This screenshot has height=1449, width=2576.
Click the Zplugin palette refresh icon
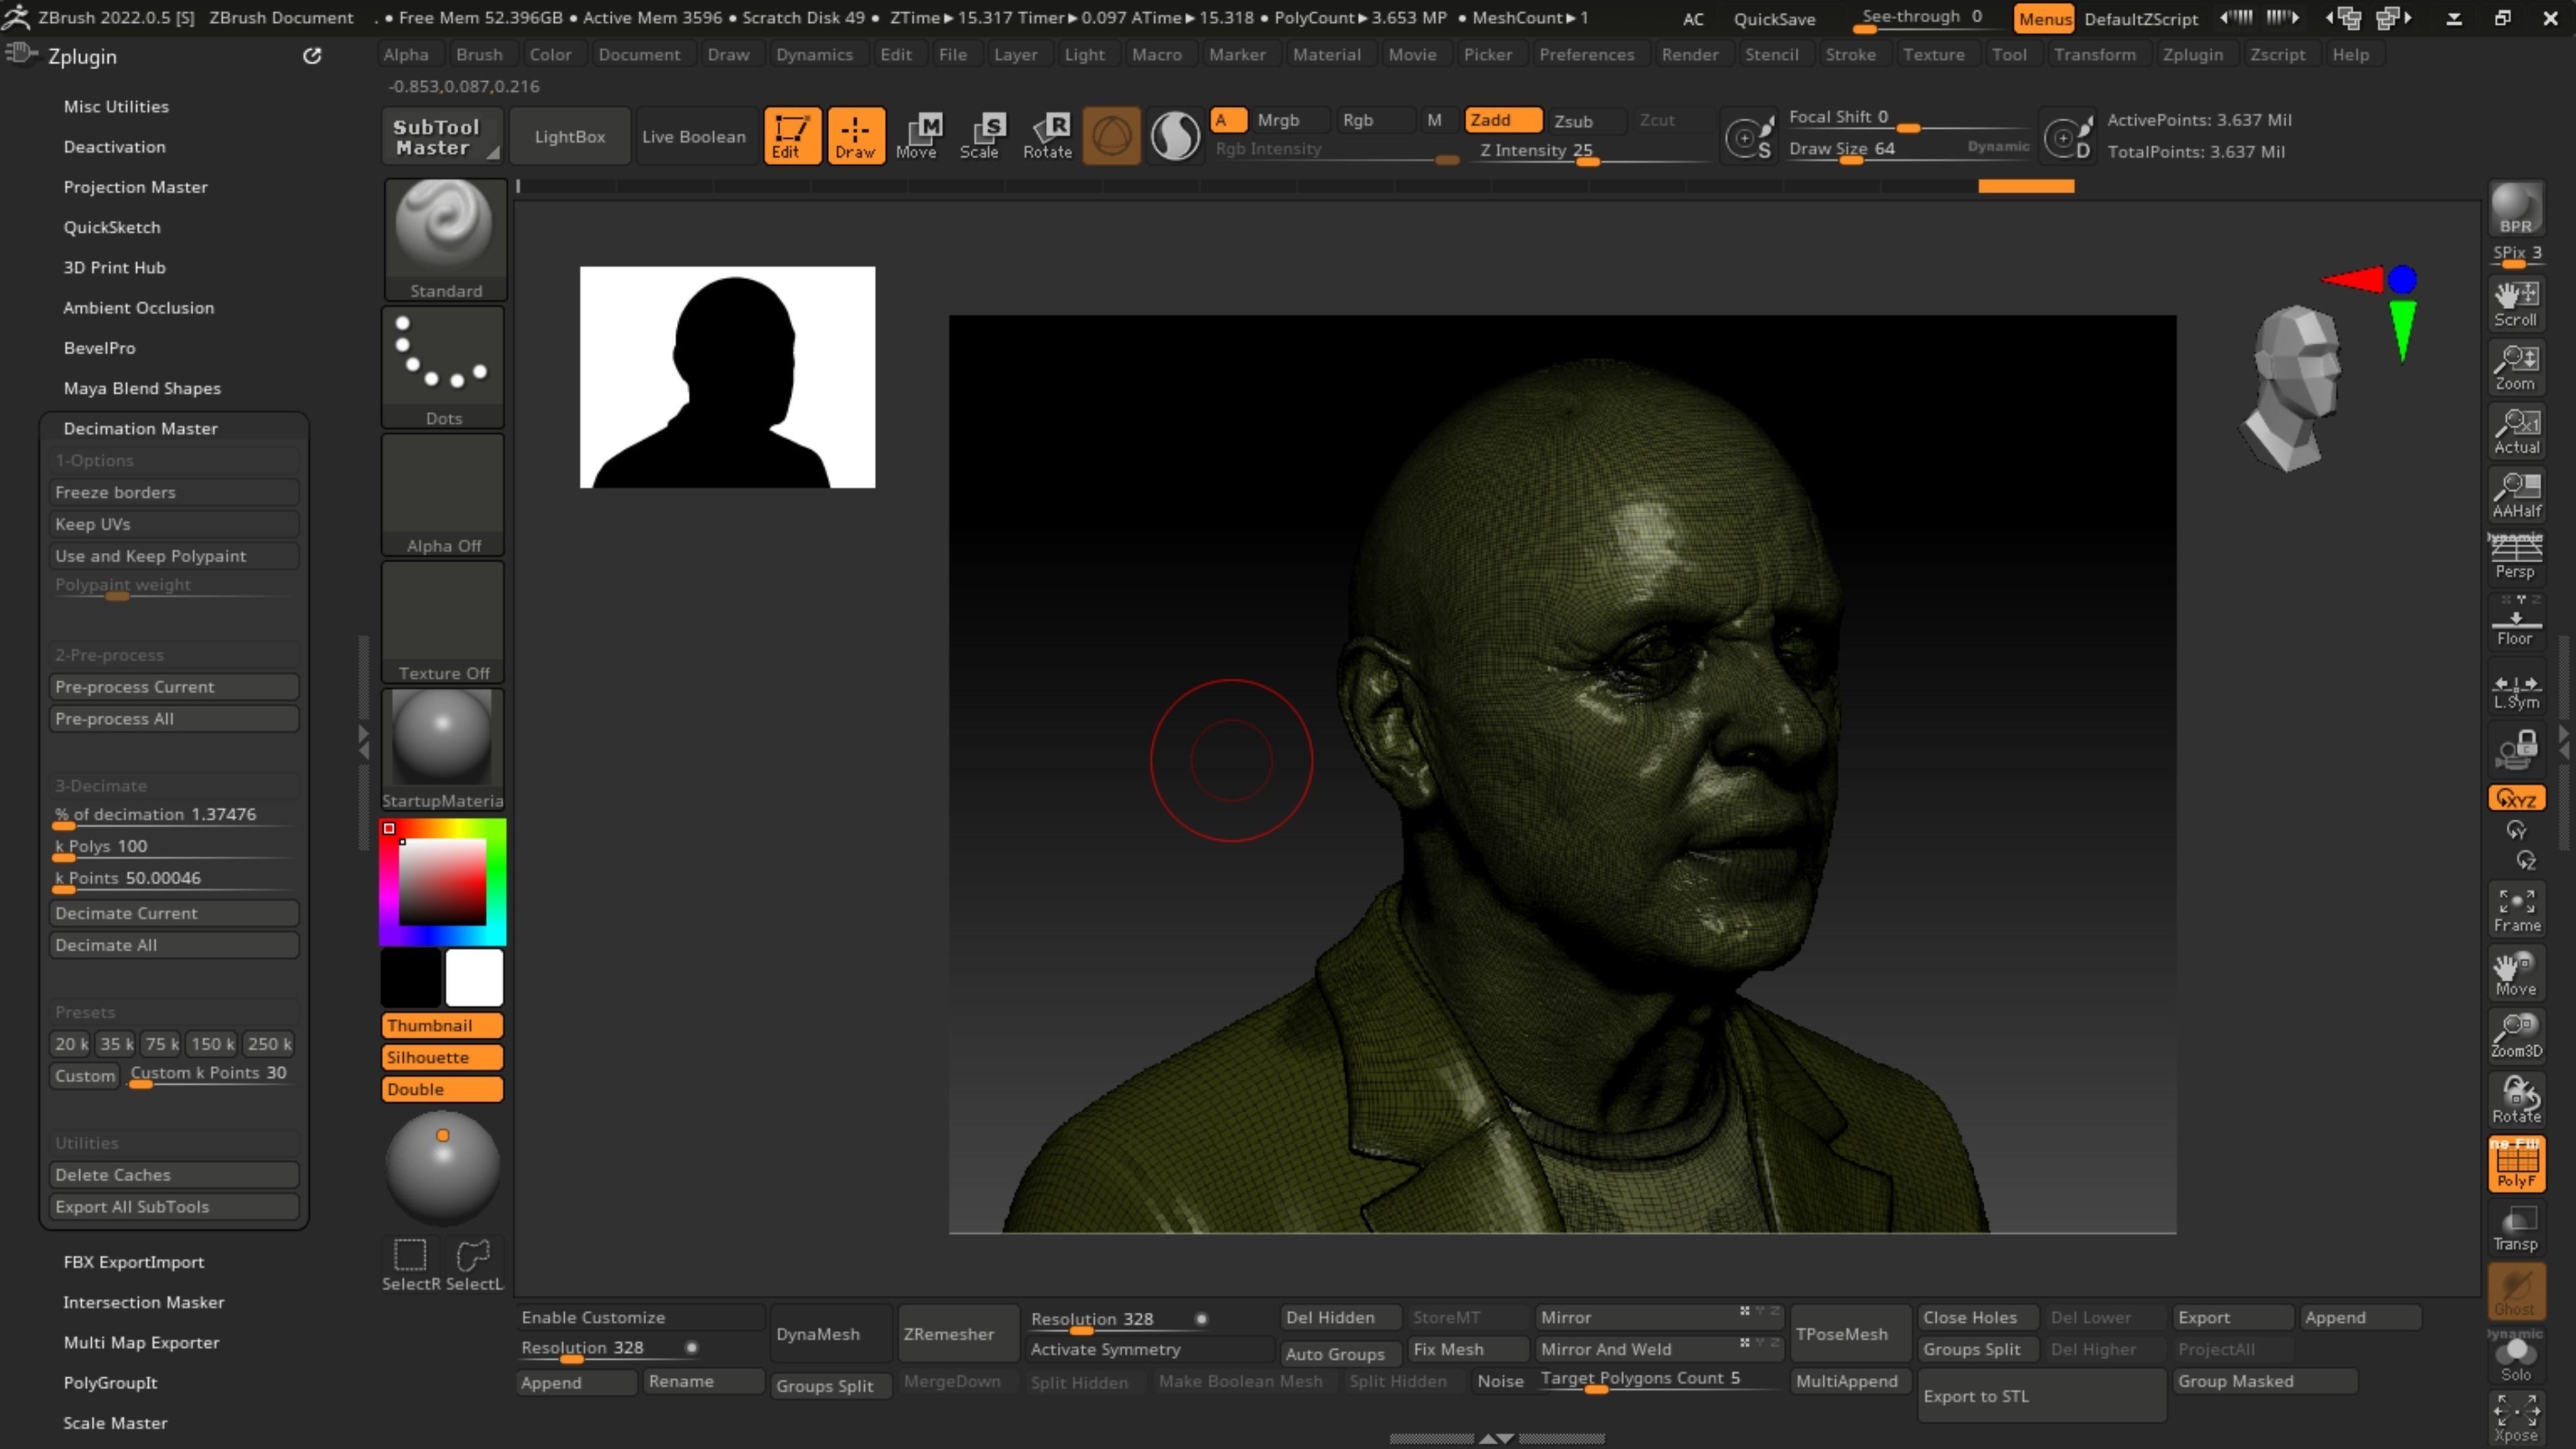click(x=312, y=56)
